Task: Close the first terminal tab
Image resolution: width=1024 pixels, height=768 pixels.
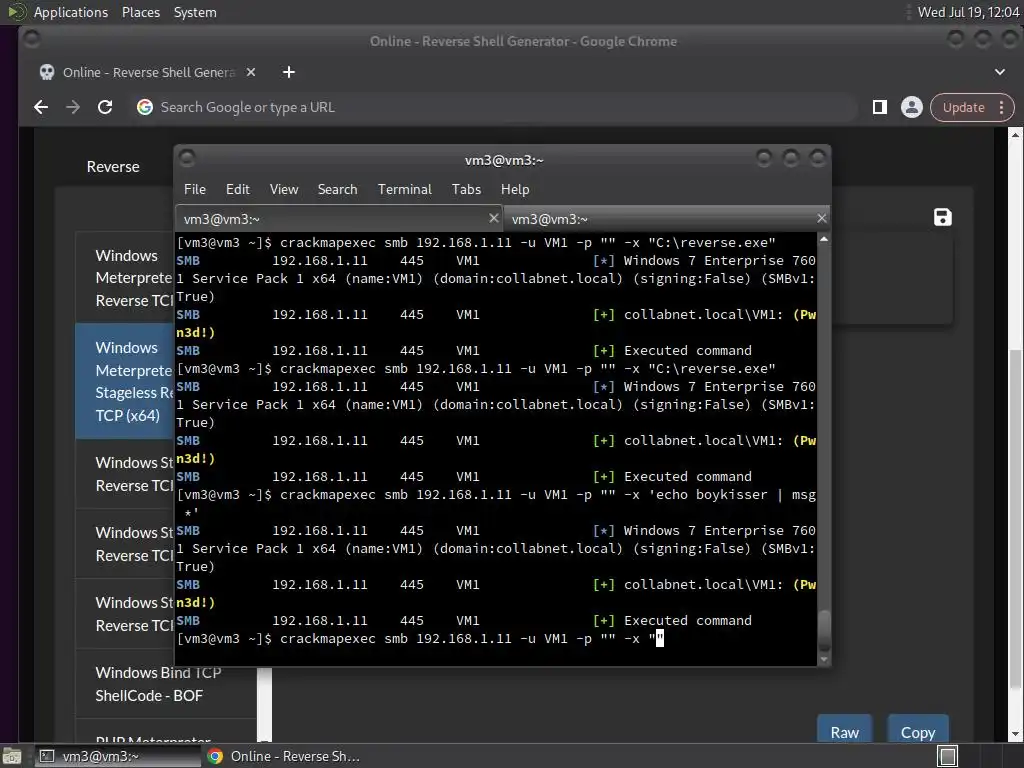Action: click(494, 218)
